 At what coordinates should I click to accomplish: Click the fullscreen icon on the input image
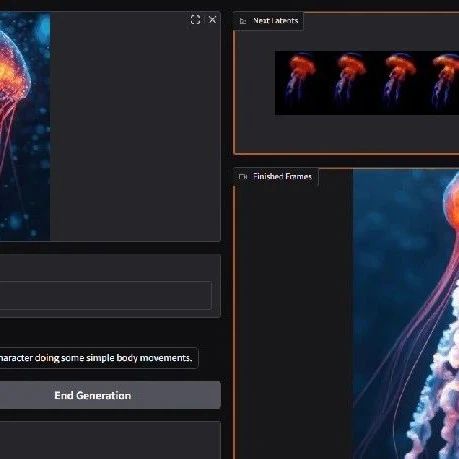click(x=195, y=20)
